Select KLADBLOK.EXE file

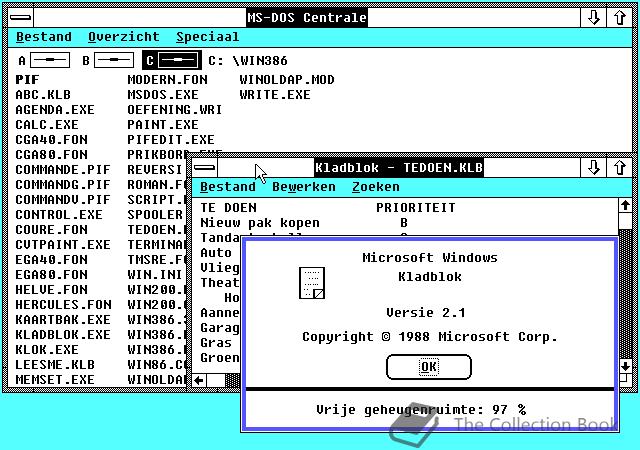tap(63, 335)
